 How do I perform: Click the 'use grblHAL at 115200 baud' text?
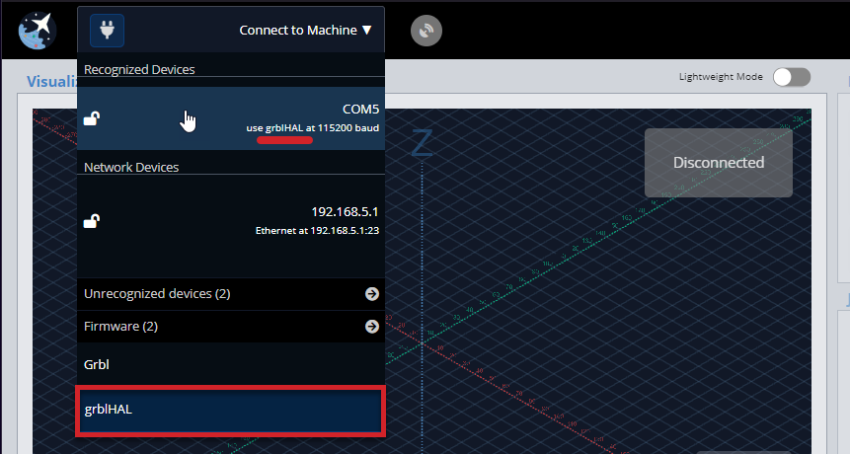(313, 128)
